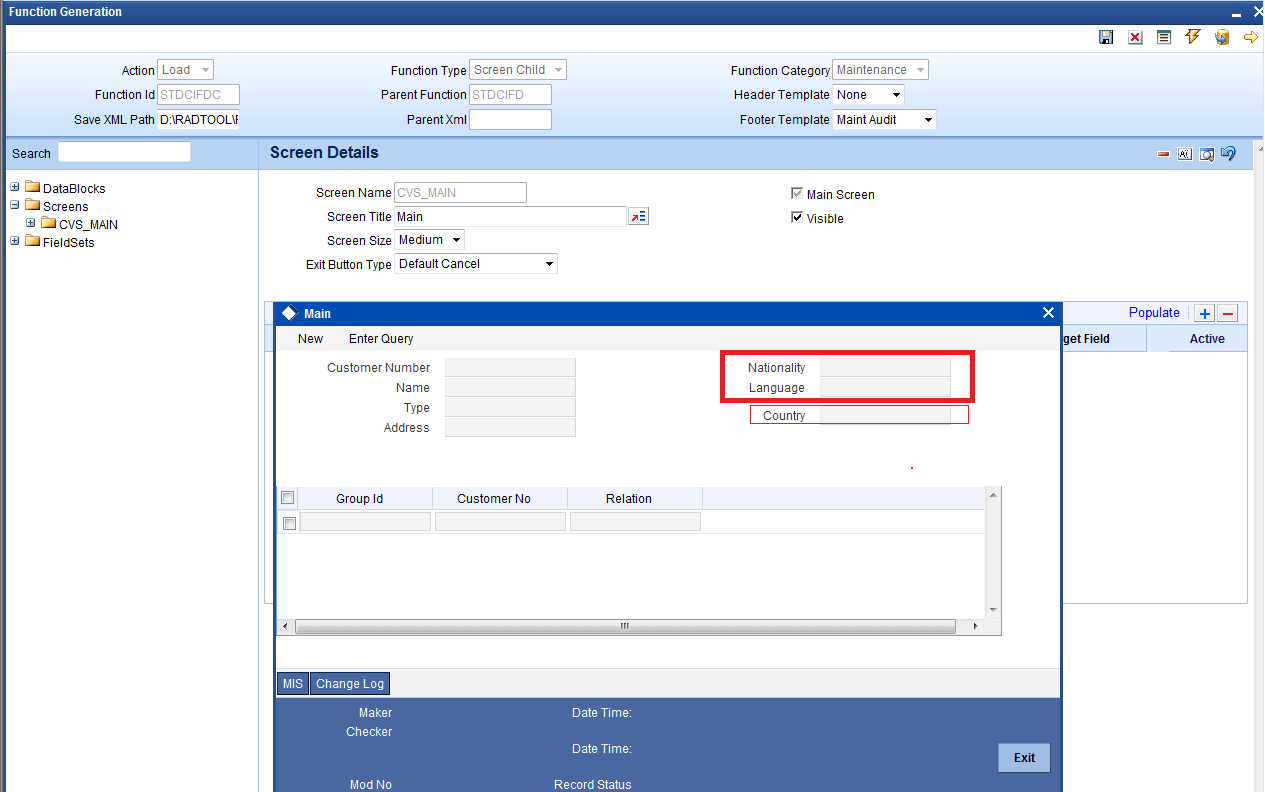The width and height of the screenshot is (1265, 792).
Task: Click Enter Query in Main window
Action: tap(381, 339)
